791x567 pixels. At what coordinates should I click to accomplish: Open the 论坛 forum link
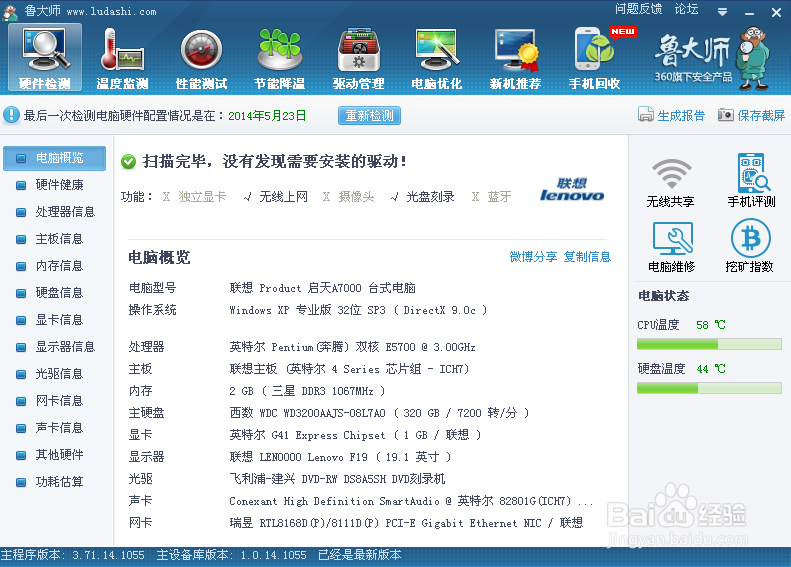pos(687,9)
